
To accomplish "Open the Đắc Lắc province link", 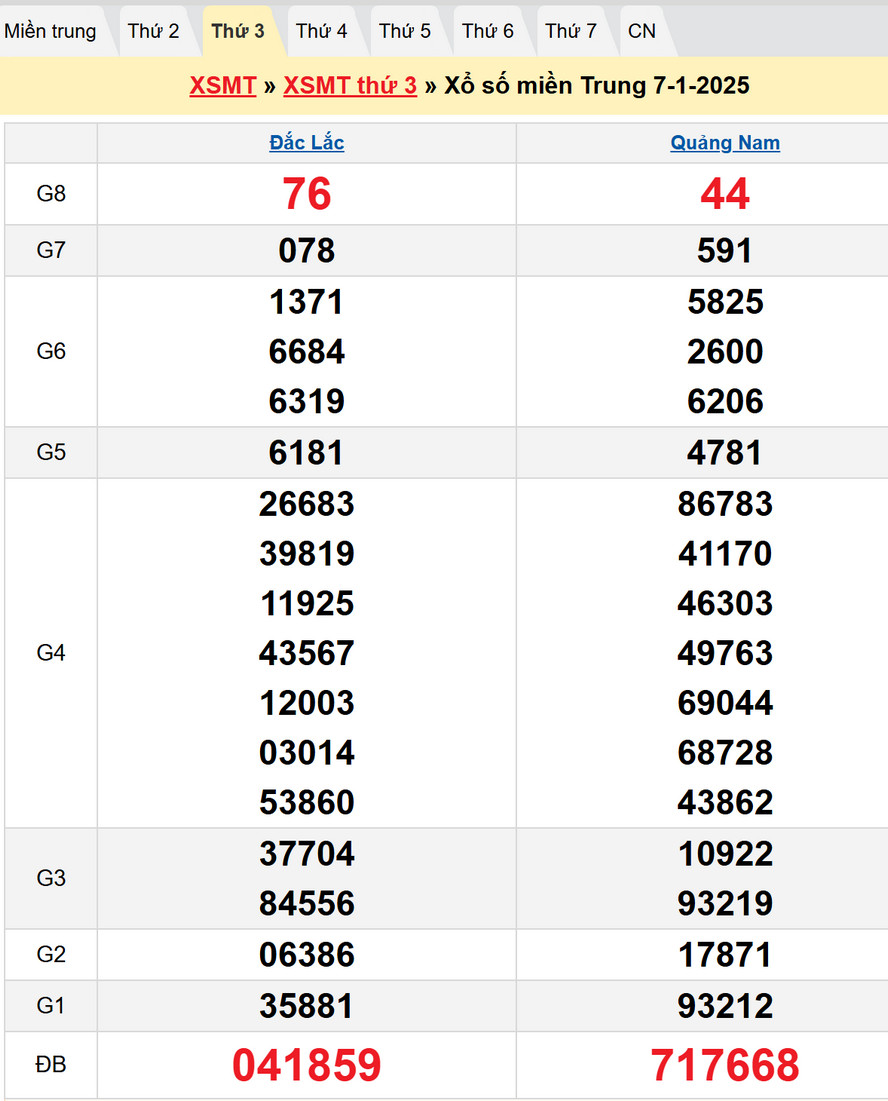I will (307, 143).
